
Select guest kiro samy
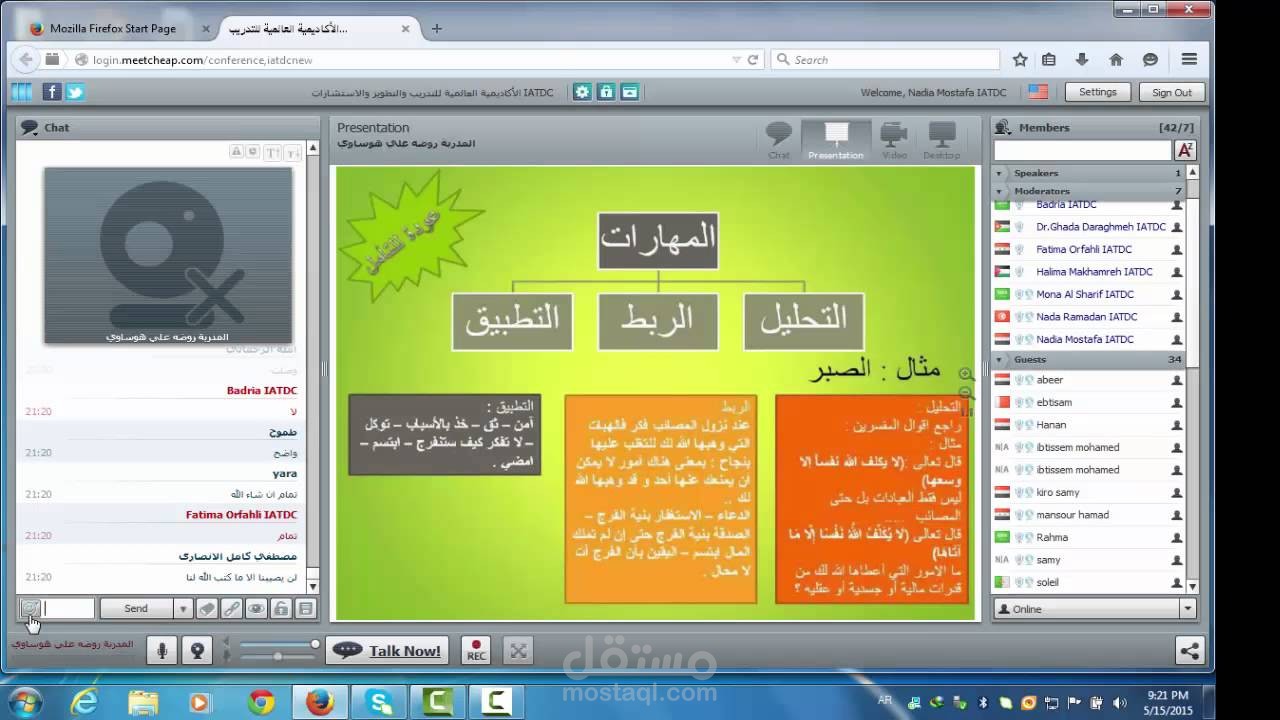1058,492
